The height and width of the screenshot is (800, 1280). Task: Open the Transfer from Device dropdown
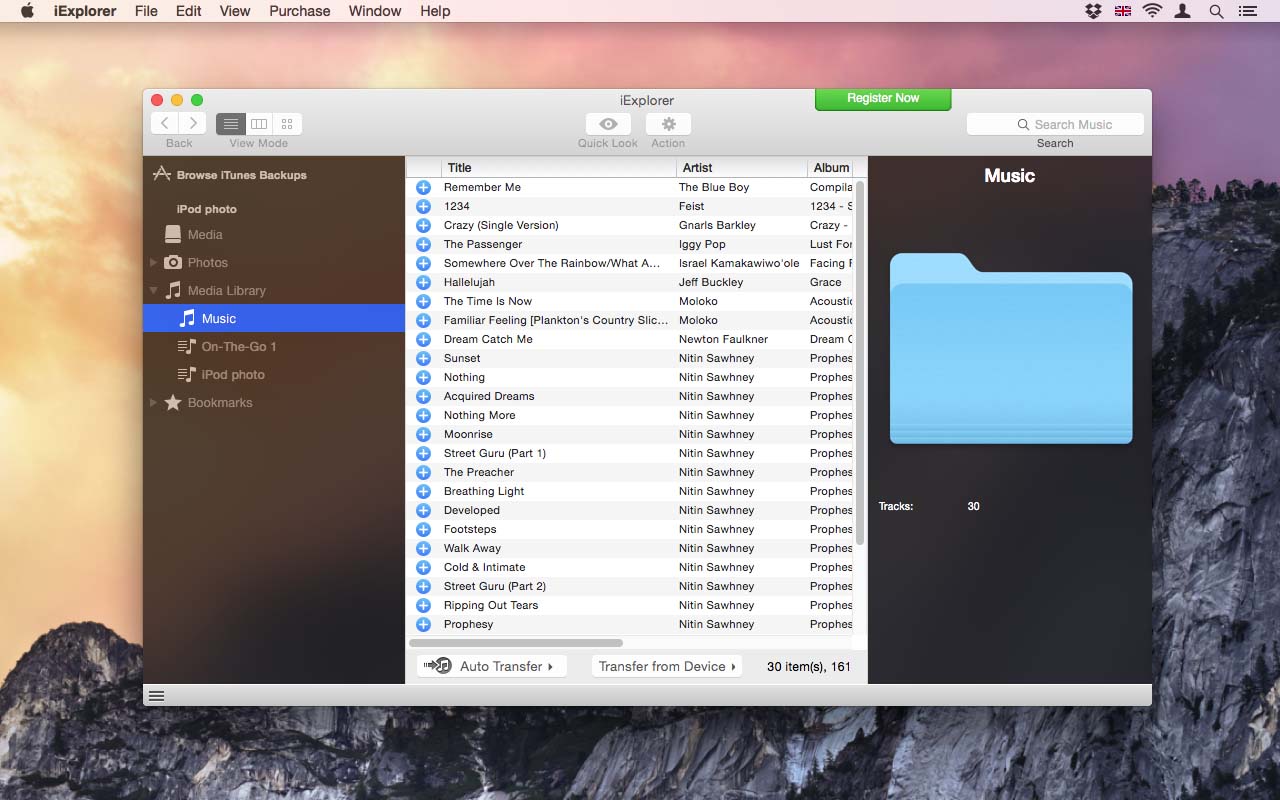667,666
